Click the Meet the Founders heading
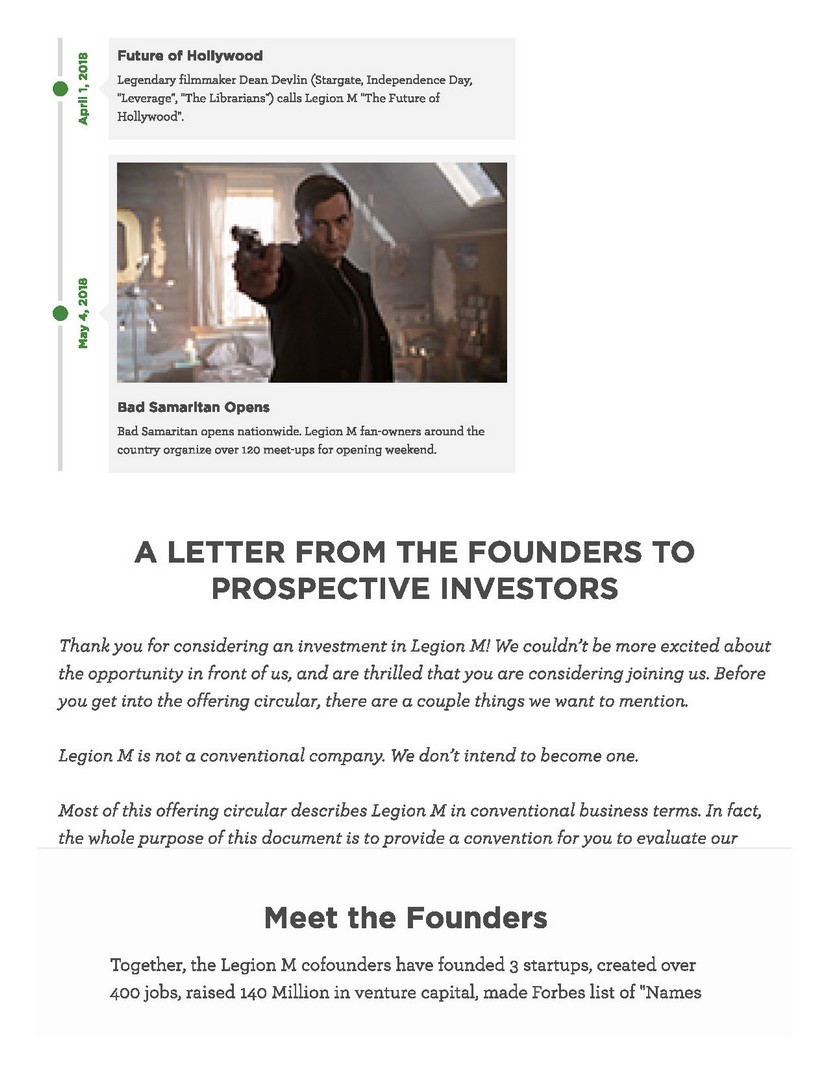 (405, 917)
